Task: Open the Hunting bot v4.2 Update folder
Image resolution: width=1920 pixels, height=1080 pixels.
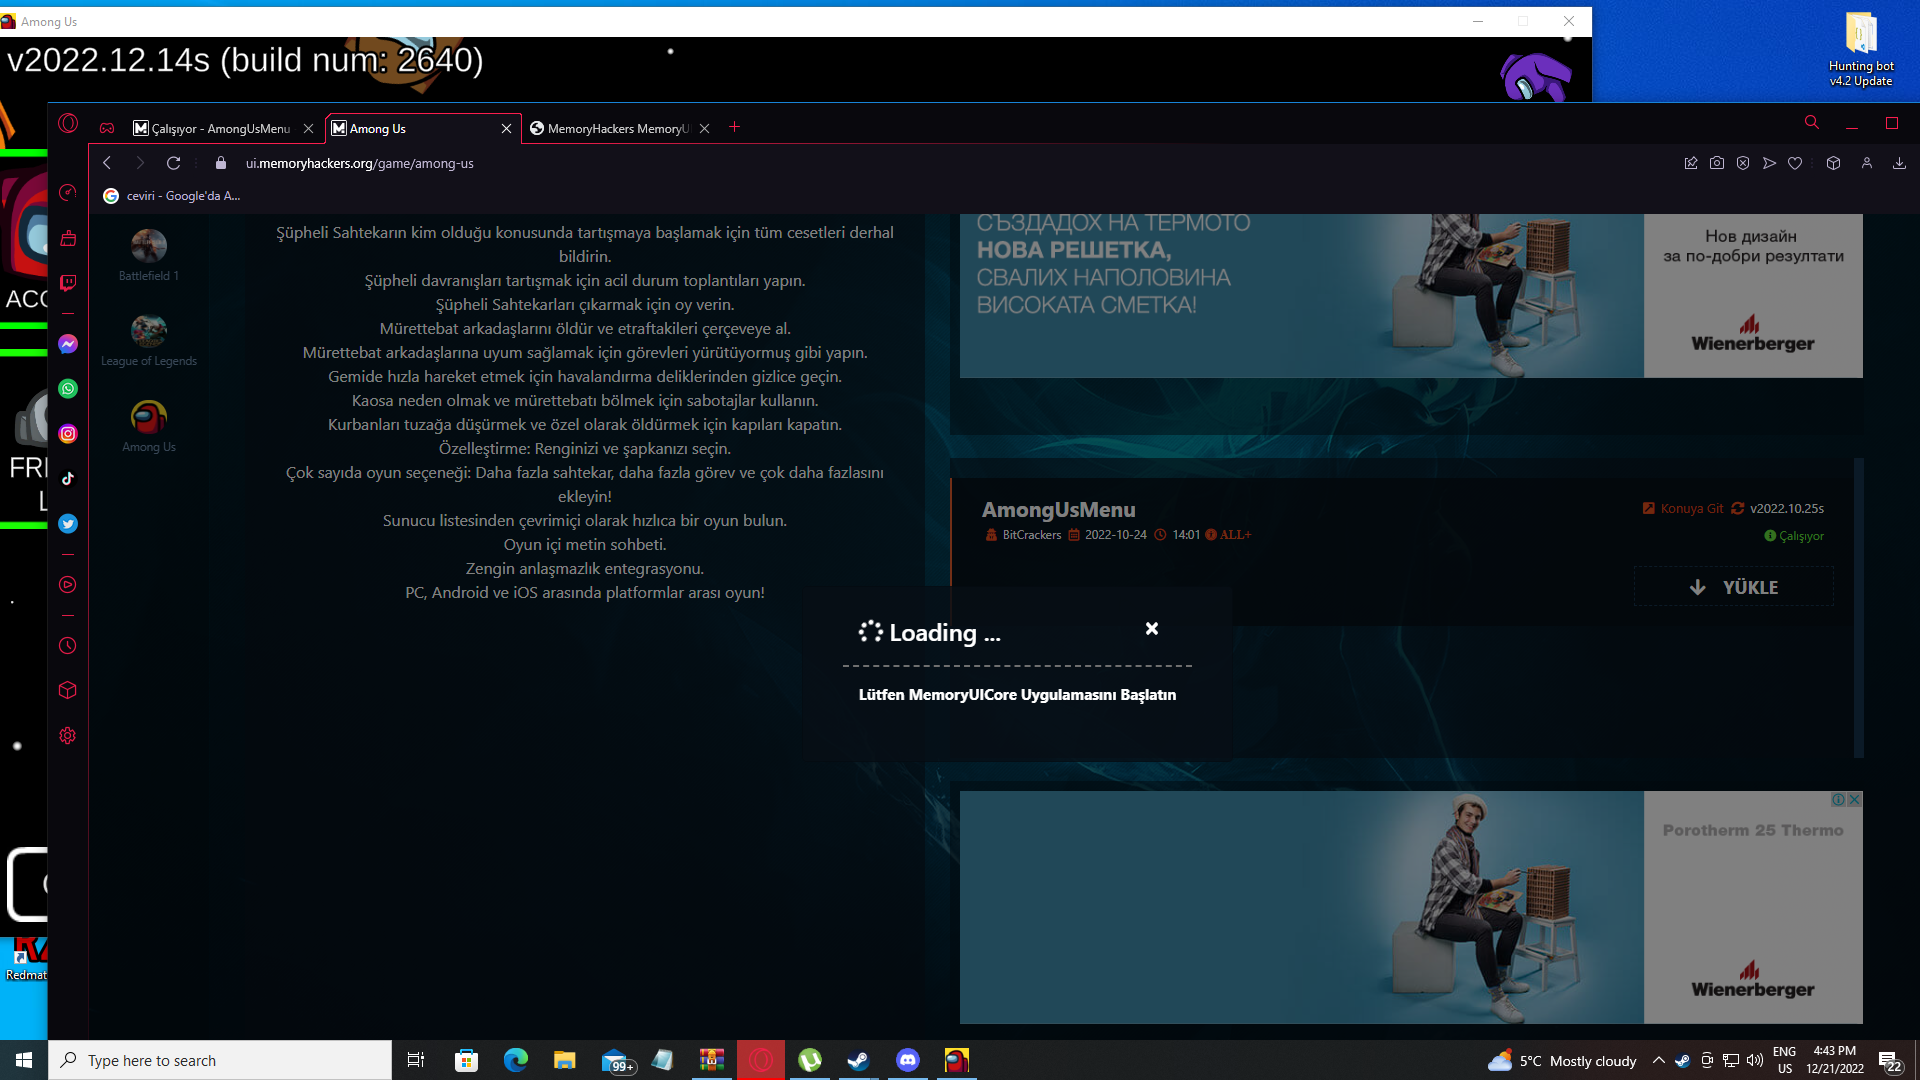Action: click(1861, 49)
